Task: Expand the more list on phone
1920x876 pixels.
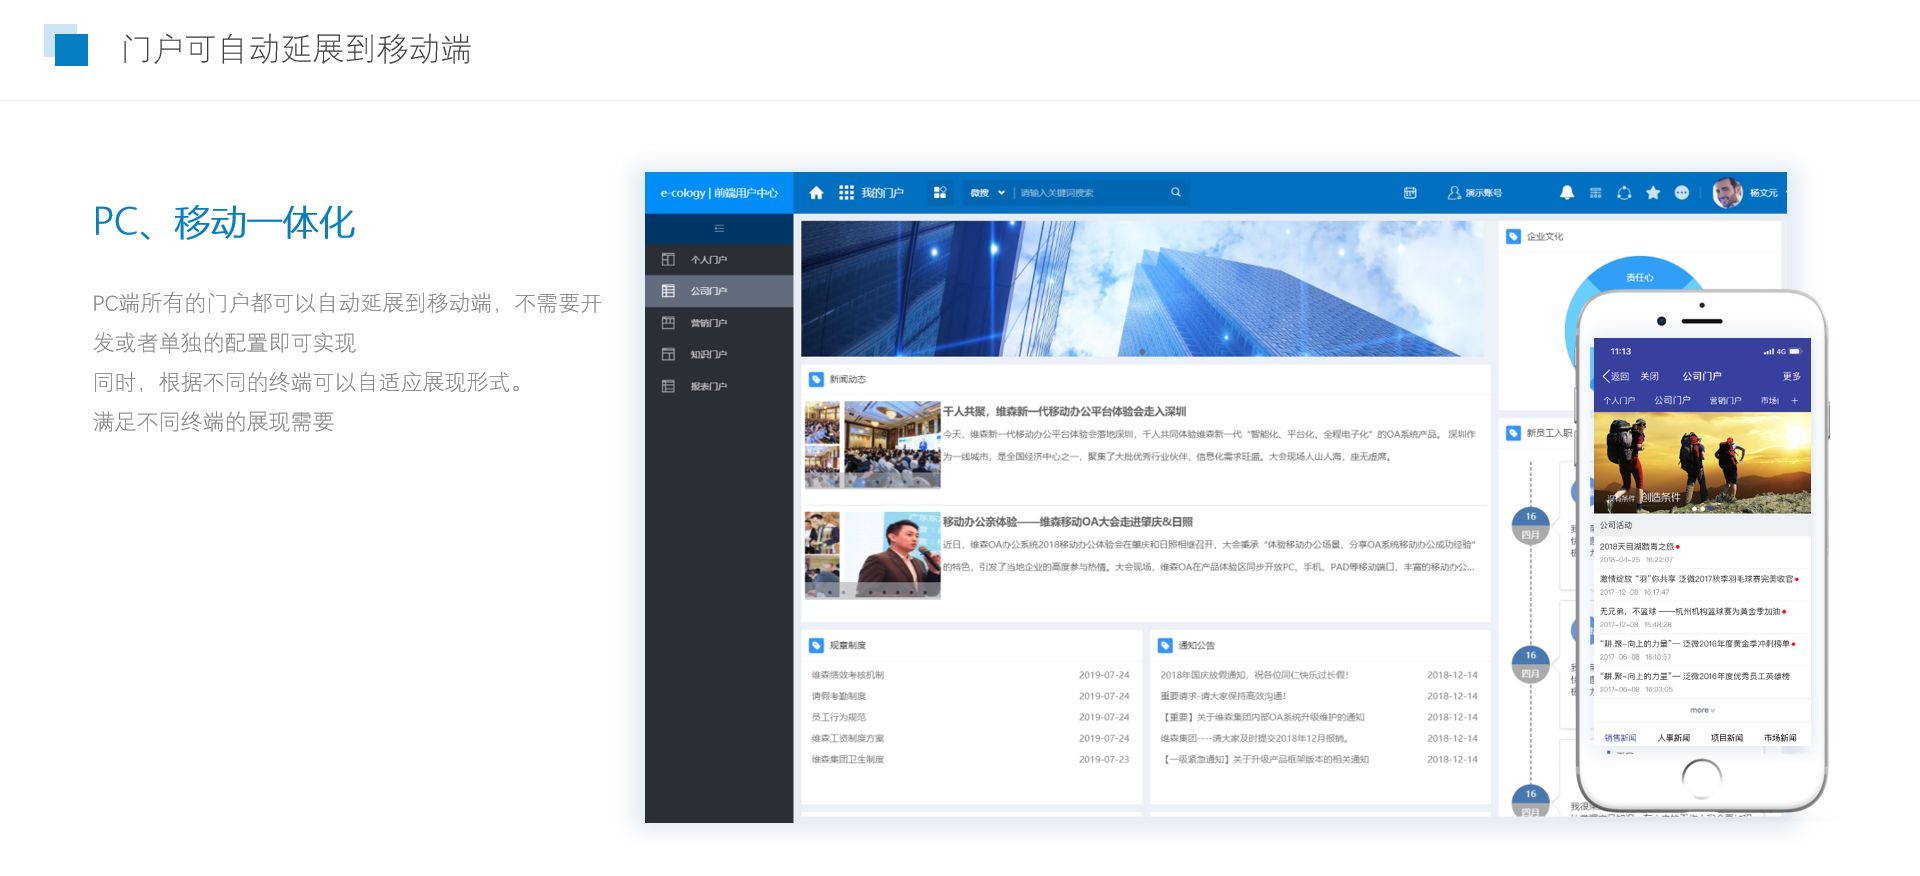Action: [x=1702, y=711]
